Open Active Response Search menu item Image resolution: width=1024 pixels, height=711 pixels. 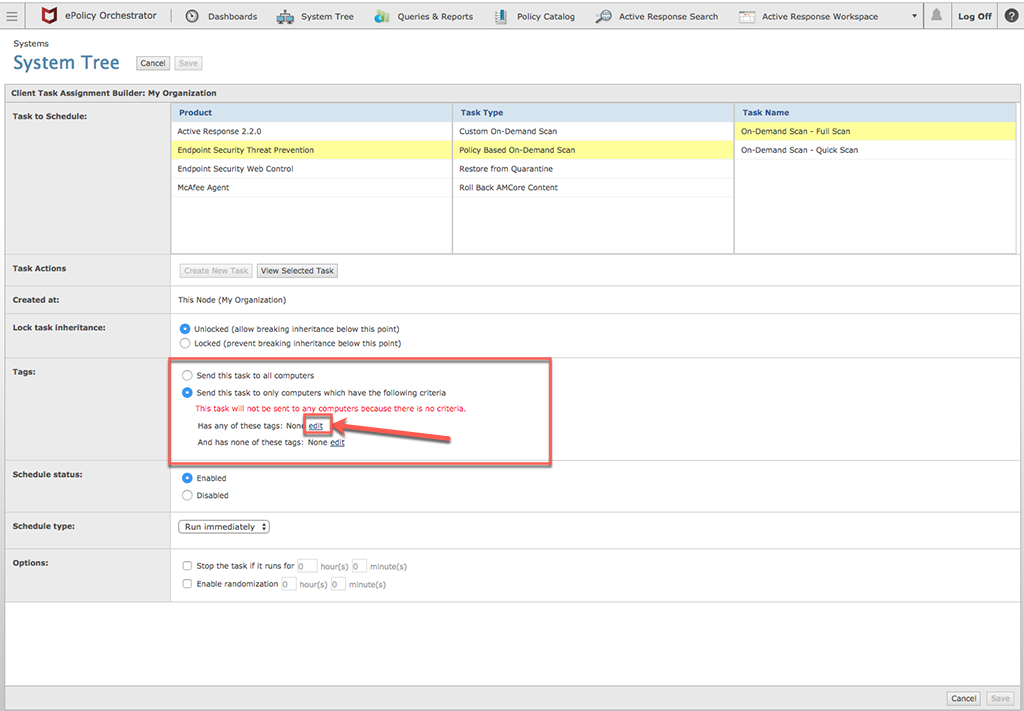[x=669, y=16]
